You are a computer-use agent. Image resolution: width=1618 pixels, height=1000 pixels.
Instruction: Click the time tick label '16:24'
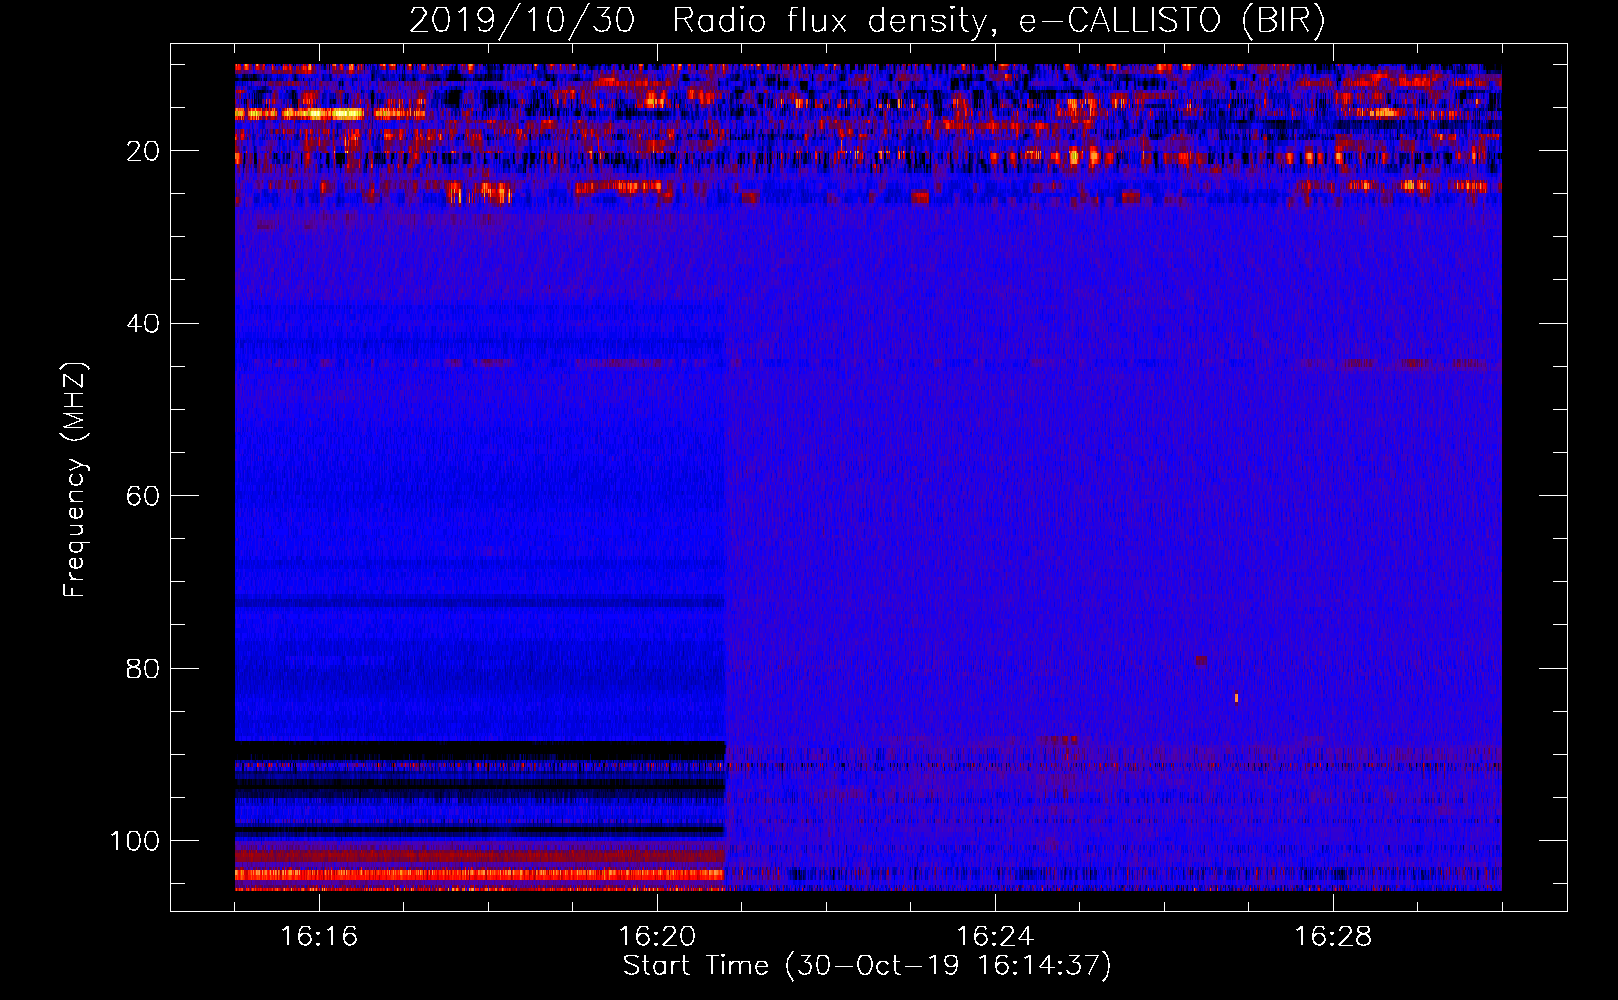[995, 937]
